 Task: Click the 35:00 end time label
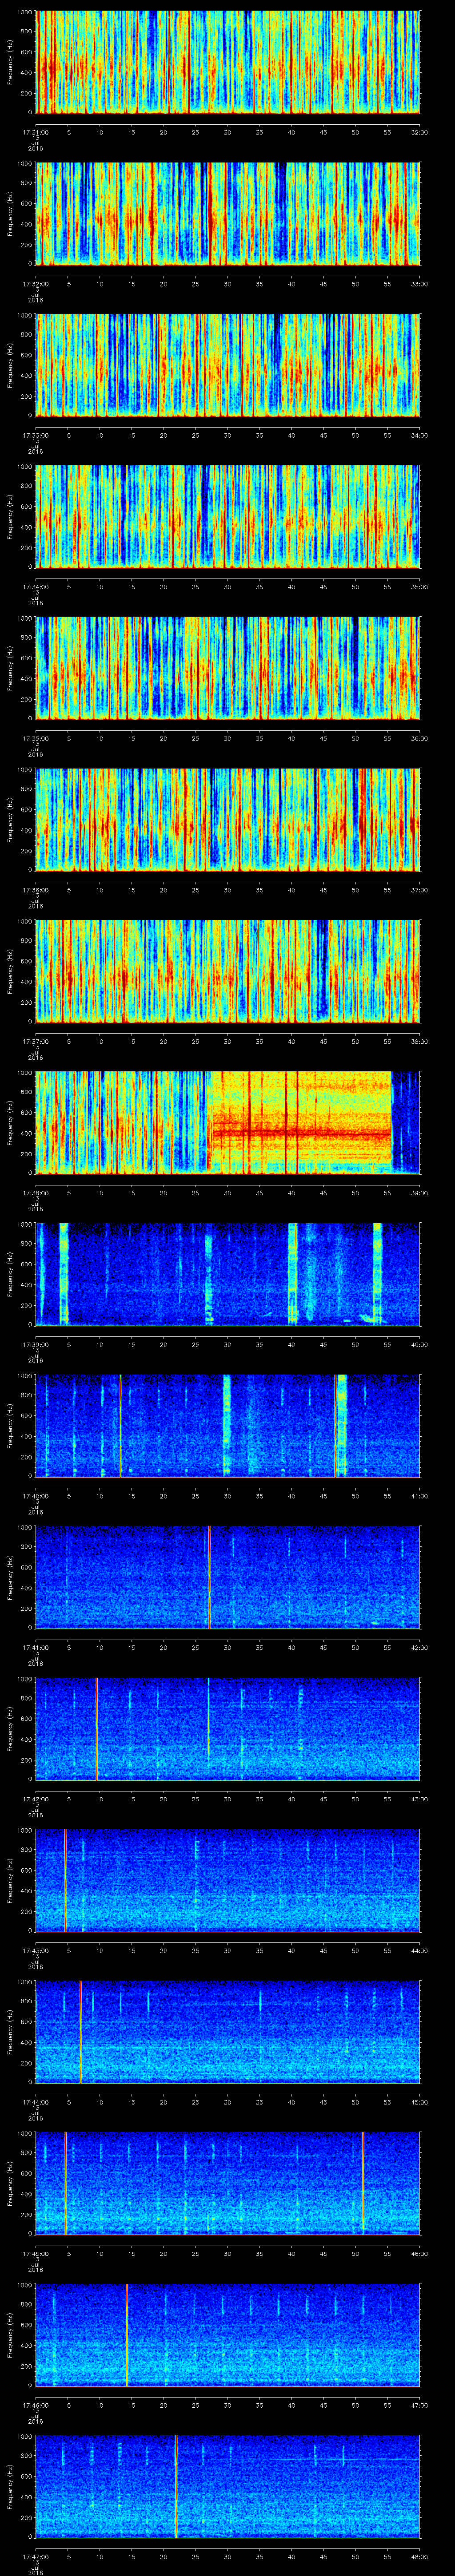pyautogui.click(x=419, y=586)
